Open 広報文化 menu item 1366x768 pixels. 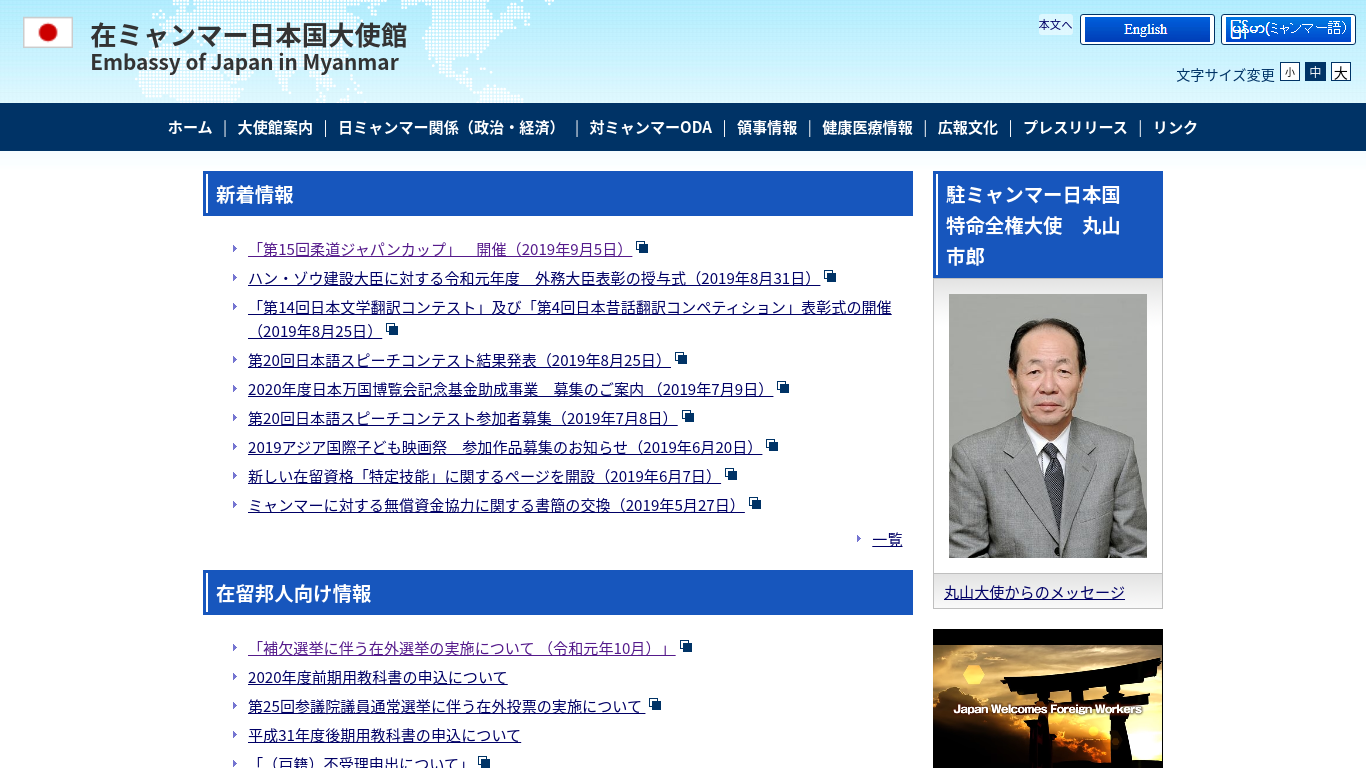tap(968, 127)
